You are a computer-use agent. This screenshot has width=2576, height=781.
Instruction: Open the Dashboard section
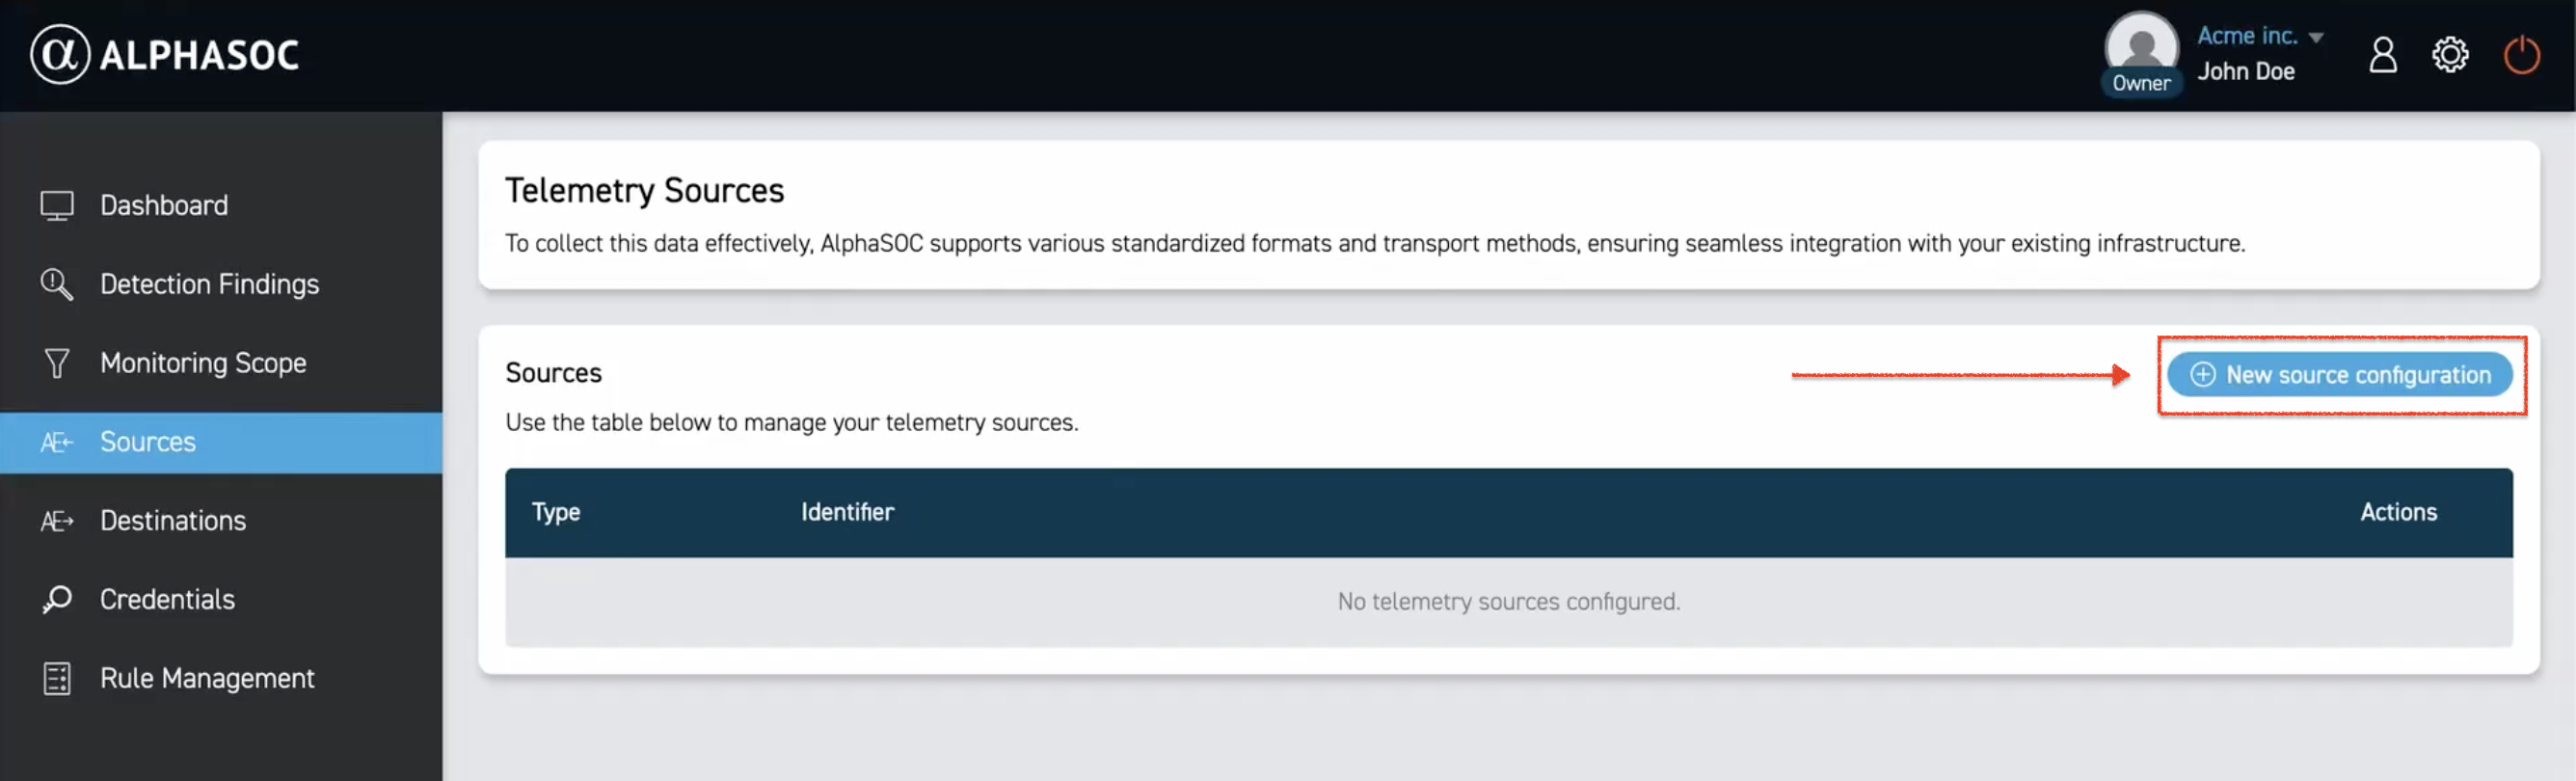pos(163,204)
